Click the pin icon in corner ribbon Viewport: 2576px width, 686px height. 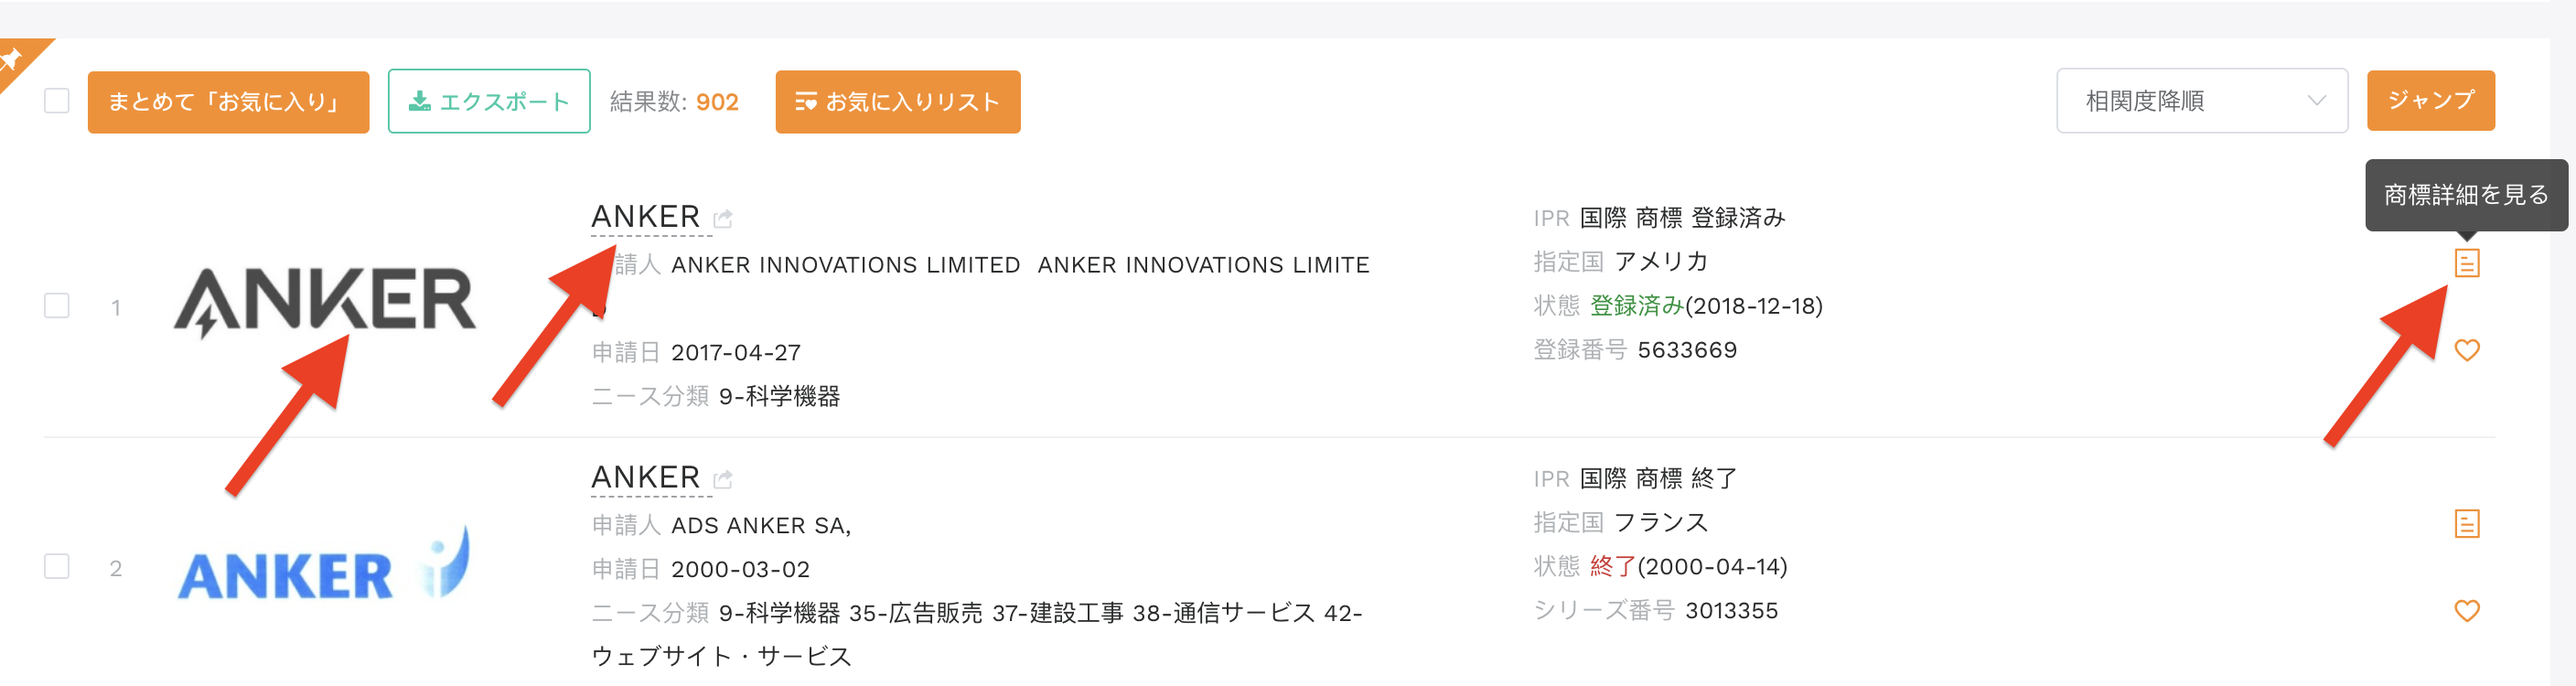pos(10,60)
